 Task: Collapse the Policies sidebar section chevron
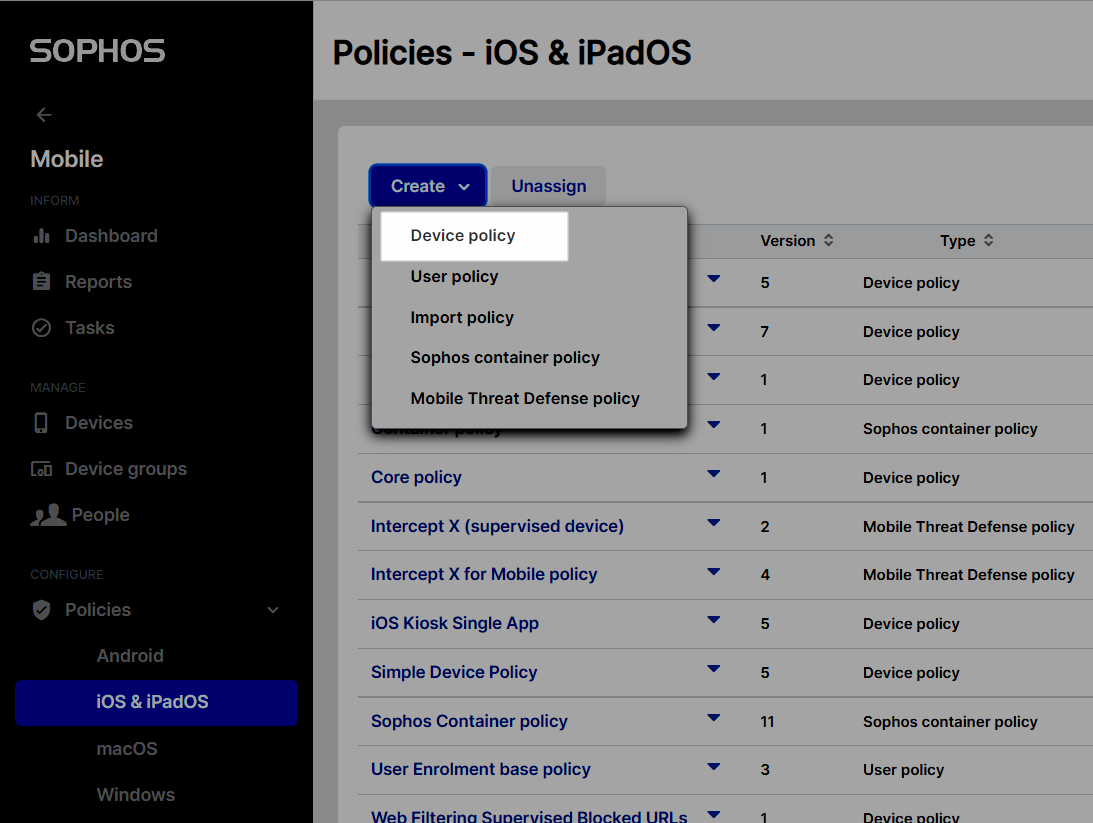[x=273, y=610]
